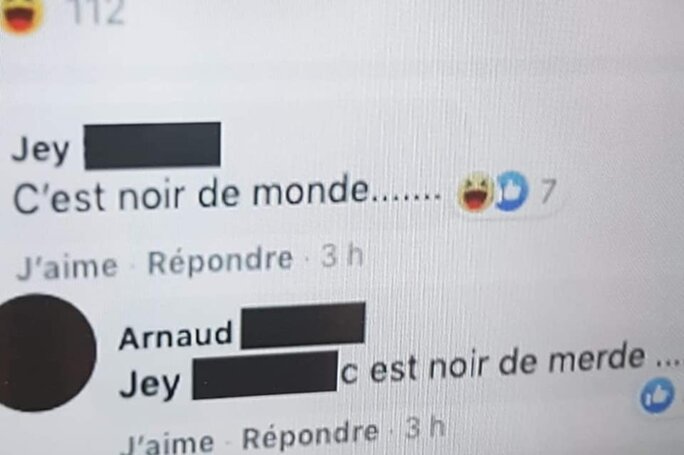Click the Haha reaction on Jey's comment
This screenshot has width=684, height=455.
476,192
